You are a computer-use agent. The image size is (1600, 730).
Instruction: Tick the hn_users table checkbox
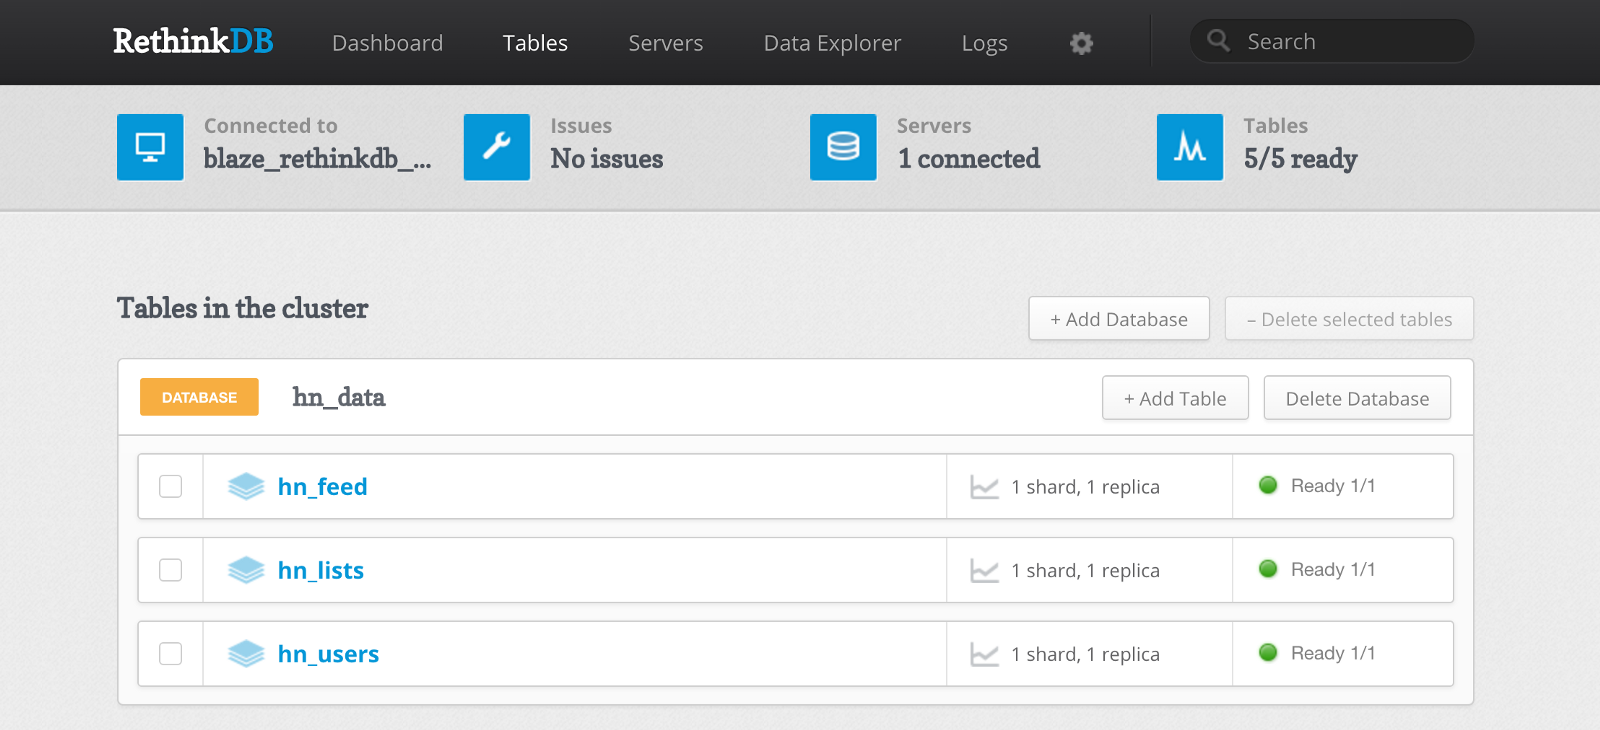[x=171, y=654]
